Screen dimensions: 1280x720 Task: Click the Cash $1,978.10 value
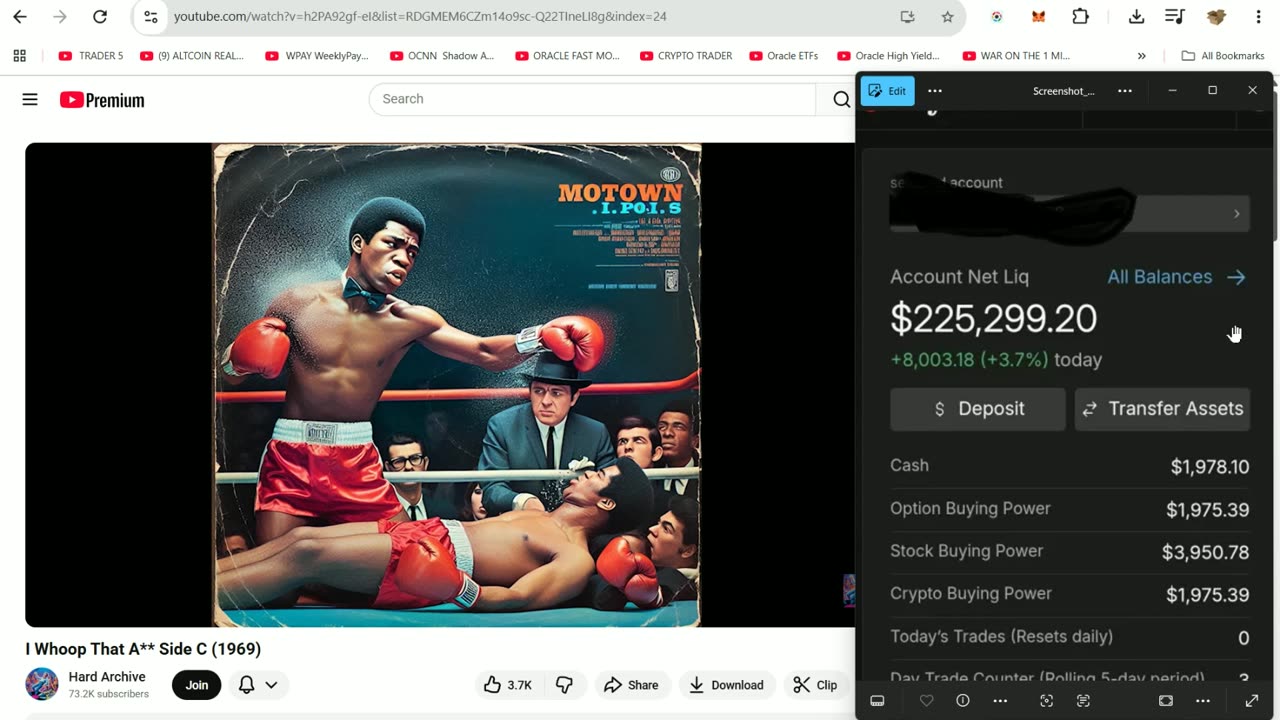(x=1210, y=467)
